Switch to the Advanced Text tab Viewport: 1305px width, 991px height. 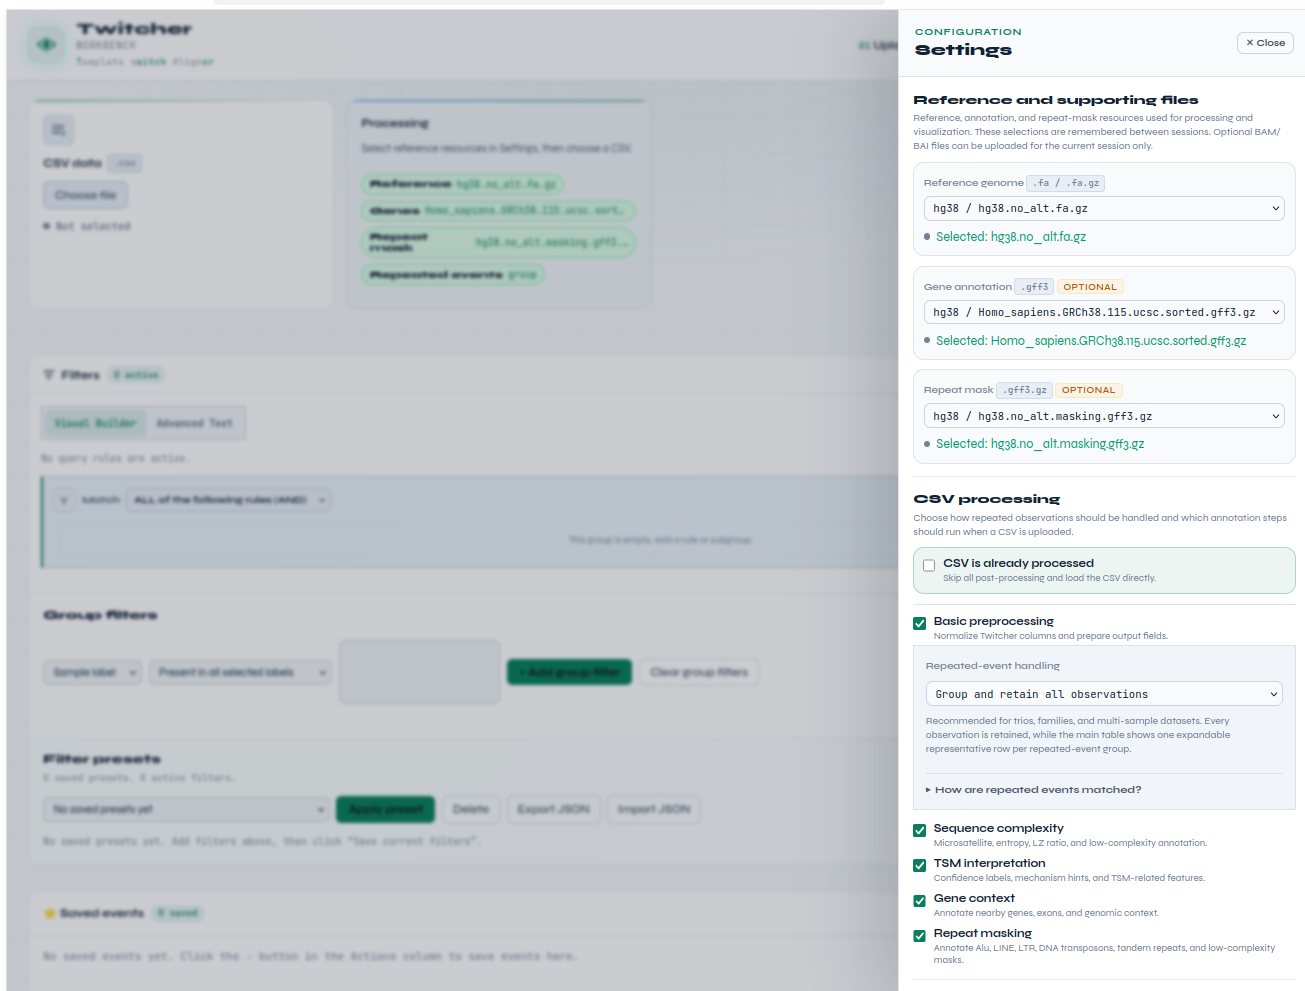(195, 423)
